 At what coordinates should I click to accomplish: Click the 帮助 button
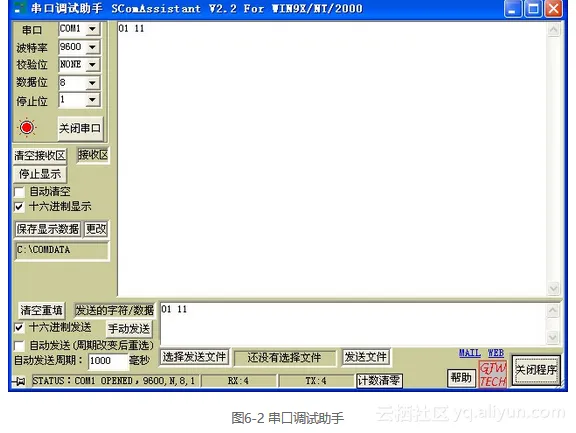[x=461, y=378]
